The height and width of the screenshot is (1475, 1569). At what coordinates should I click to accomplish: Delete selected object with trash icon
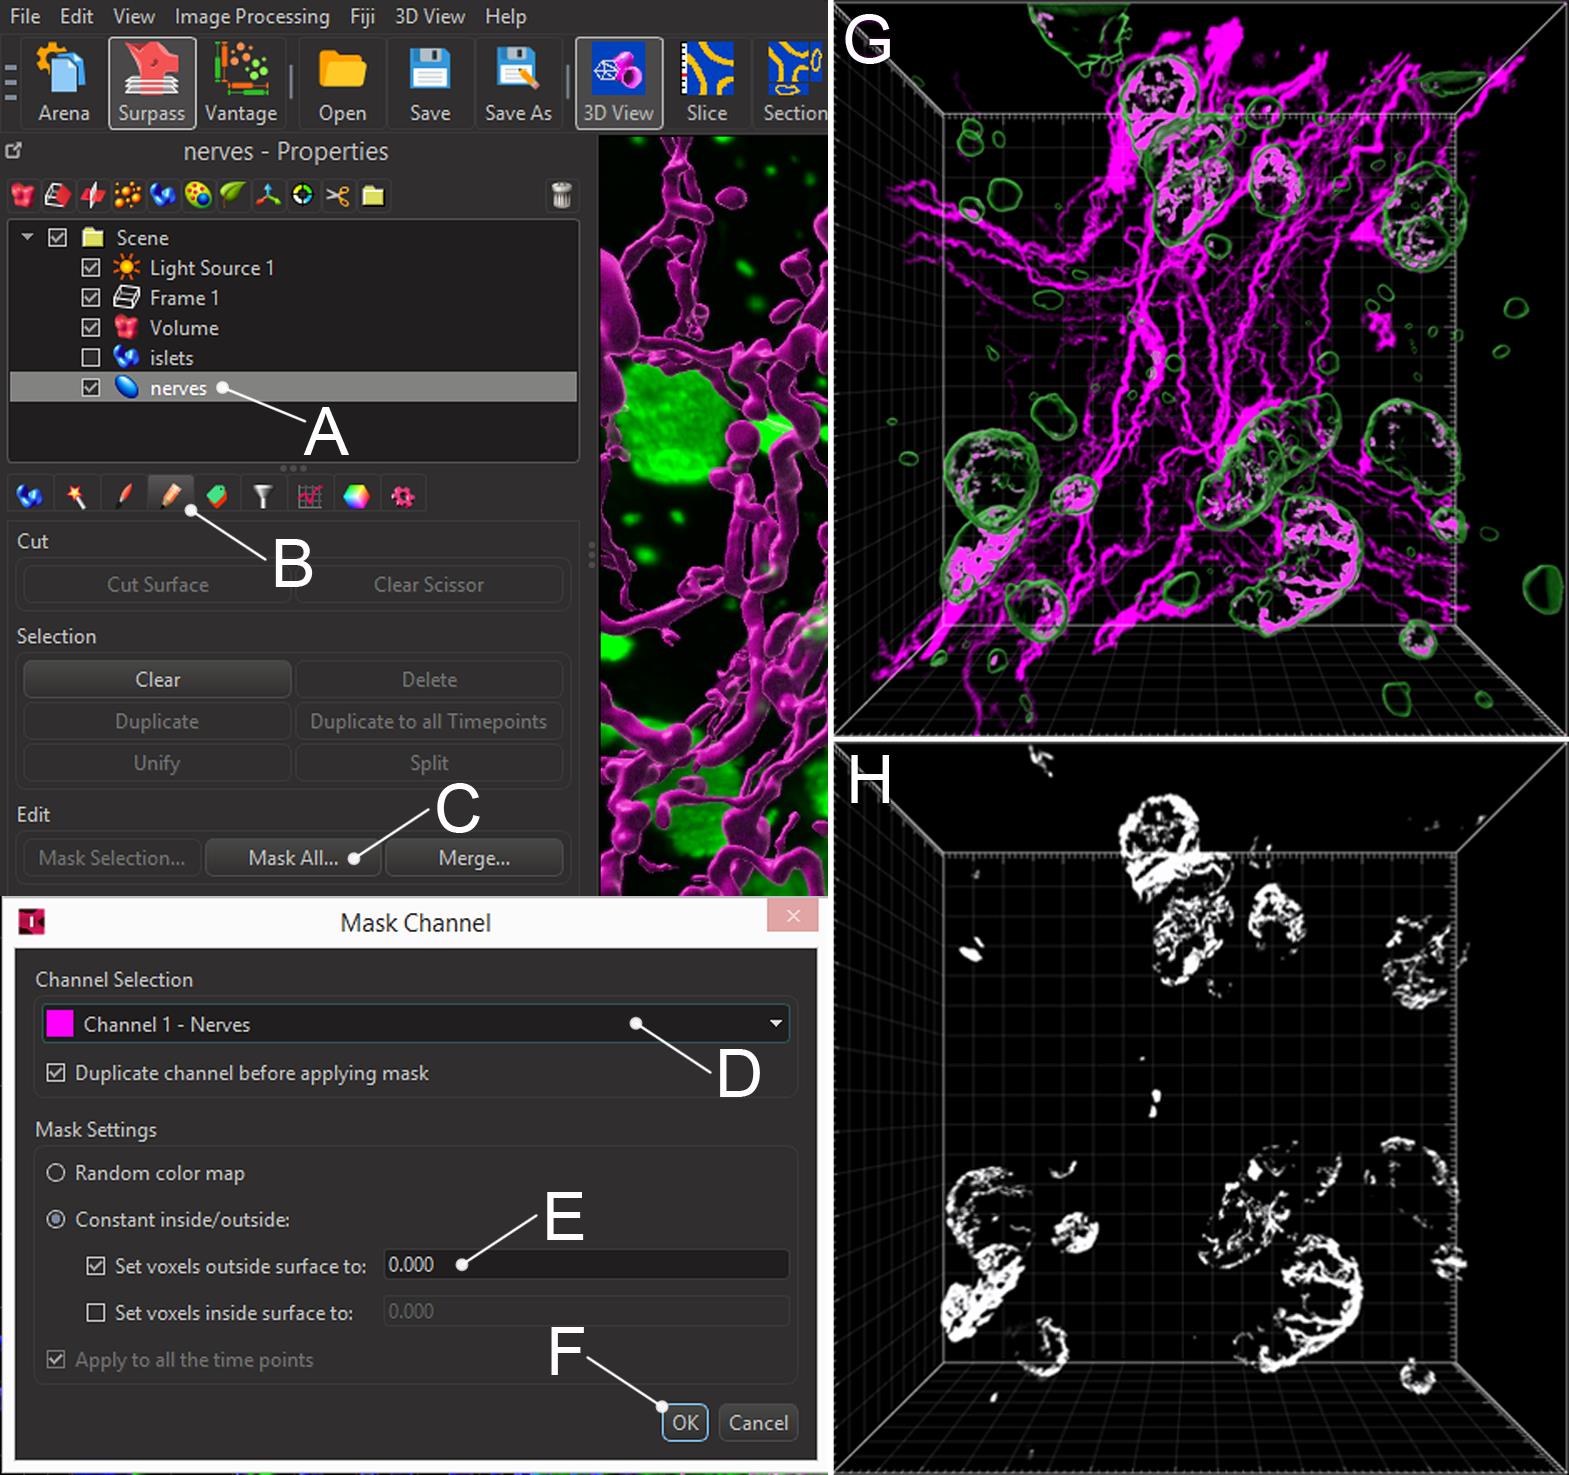coord(562,195)
